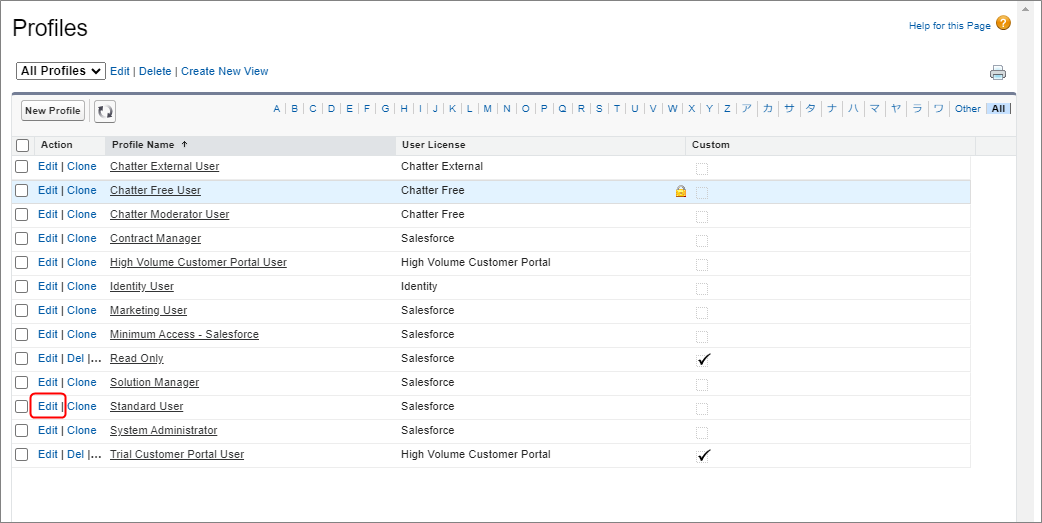
Task: Open the Chatter Moderator User profile
Action: point(169,214)
